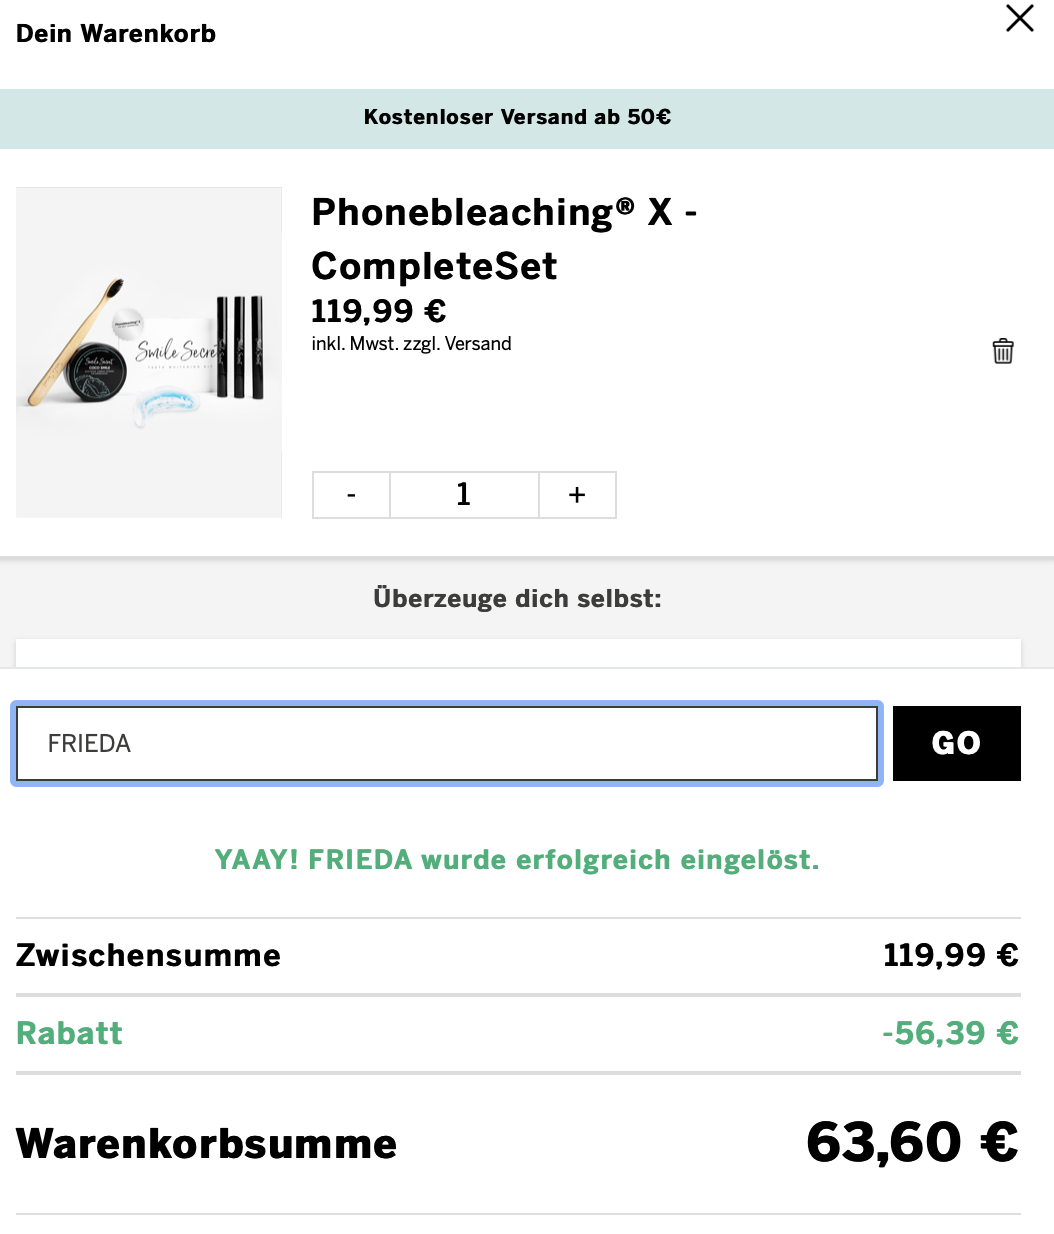Decrease quantity with the minus button
The width and height of the screenshot is (1054, 1234).
click(x=351, y=495)
